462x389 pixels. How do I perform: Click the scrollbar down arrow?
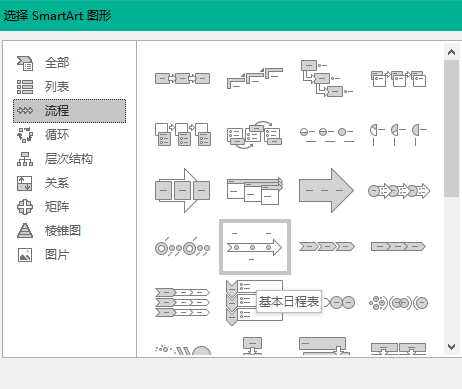tap(452, 347)
